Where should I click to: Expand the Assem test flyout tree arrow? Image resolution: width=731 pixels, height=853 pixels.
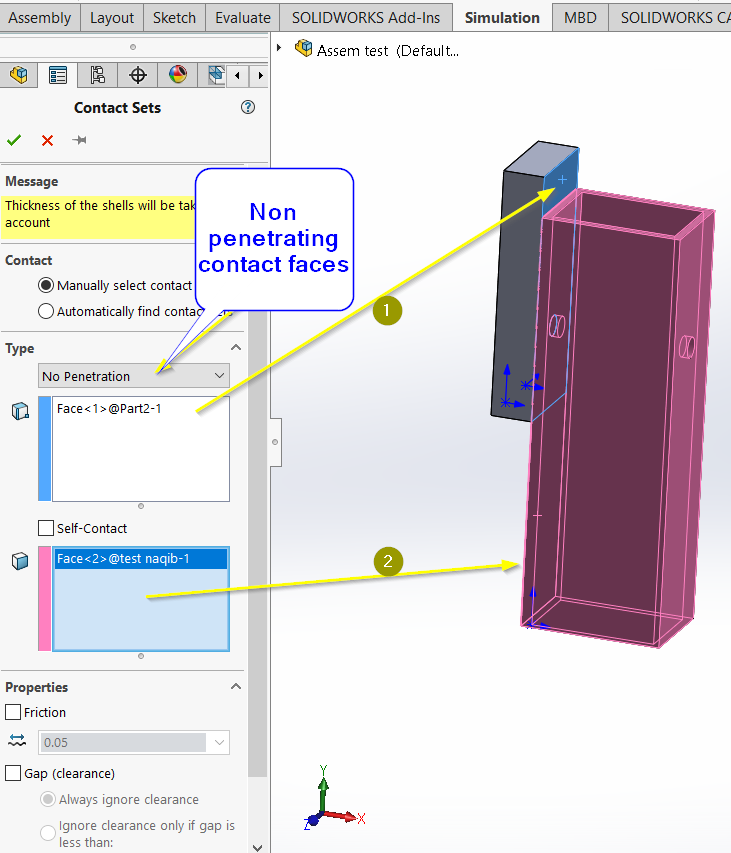coord(279,48)
